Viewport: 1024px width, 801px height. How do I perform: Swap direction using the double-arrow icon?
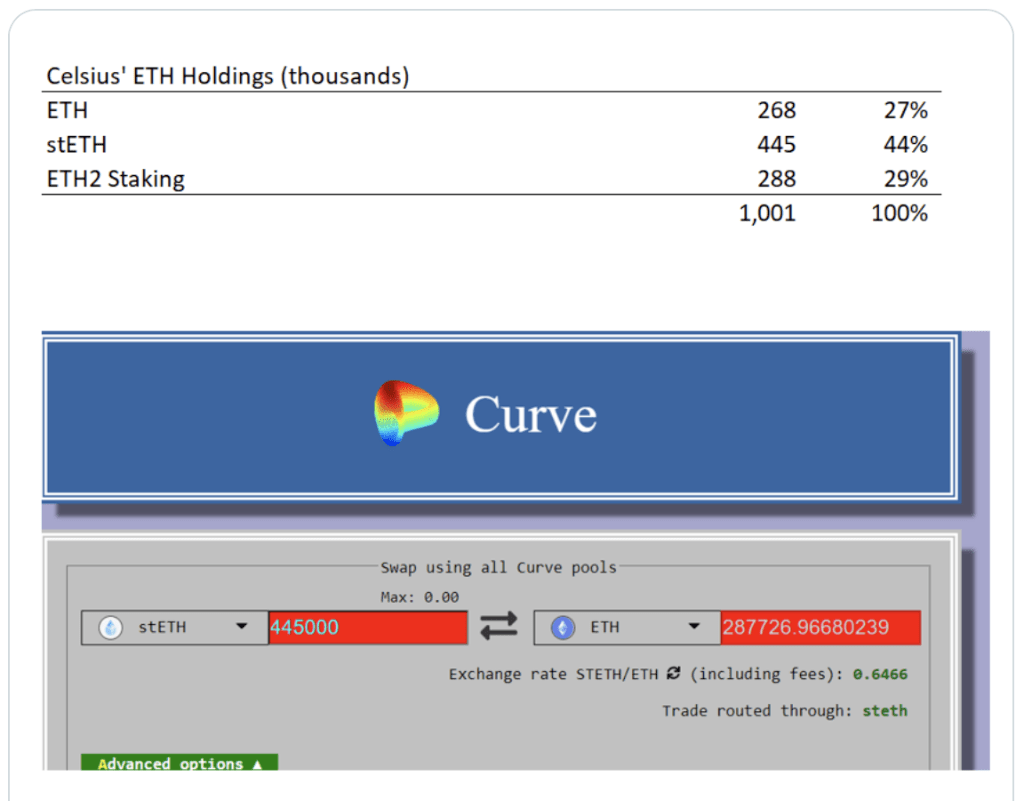tap(499, 627)
